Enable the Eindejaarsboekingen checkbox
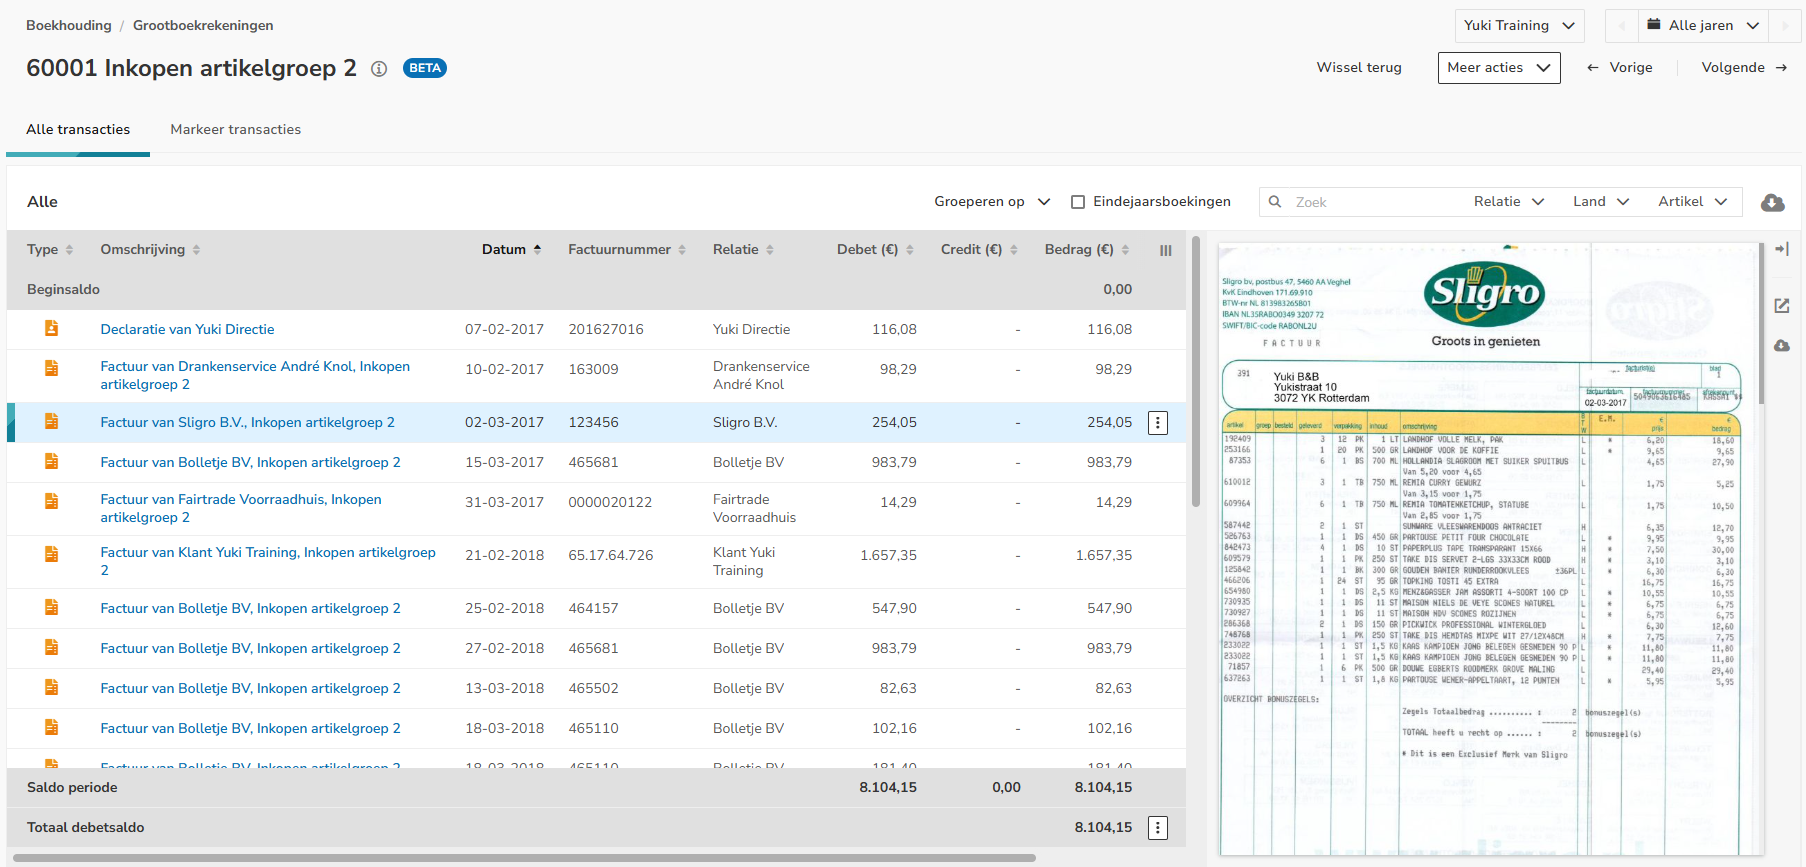This screenshot has width=1806, height=867. (1078, 202)
